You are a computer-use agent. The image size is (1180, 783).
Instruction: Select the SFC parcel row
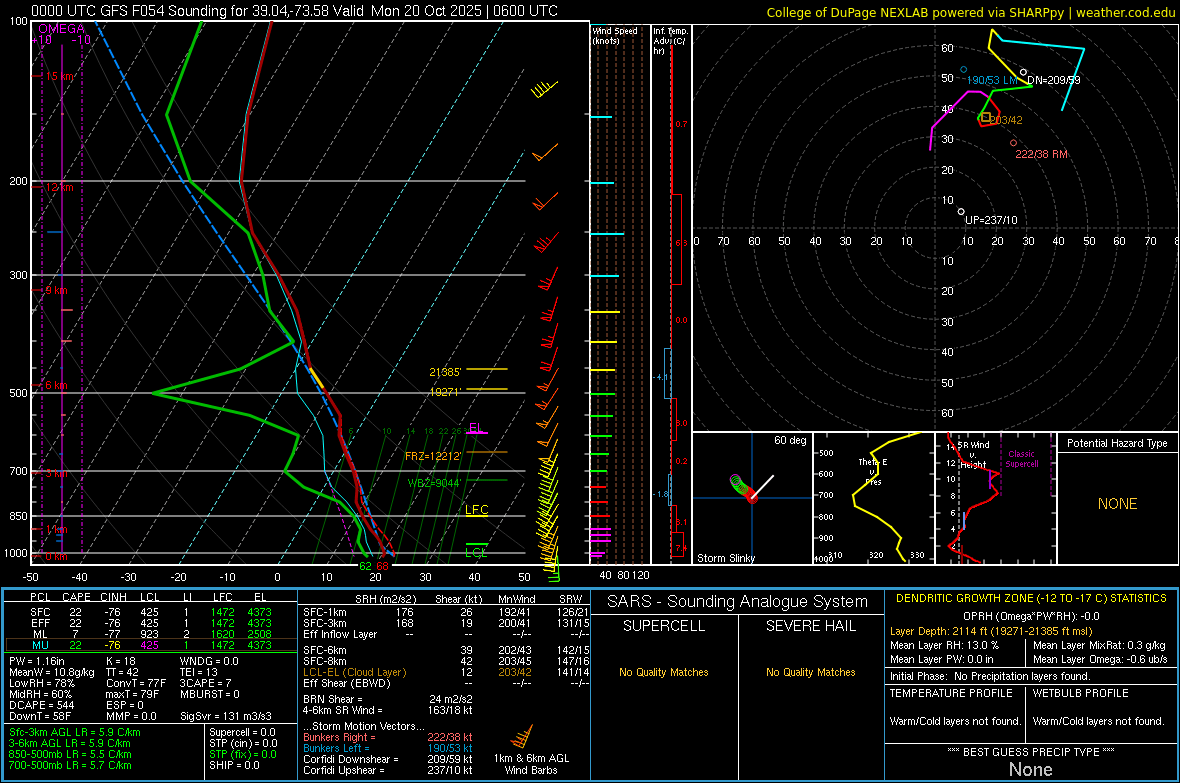[151, 612]
